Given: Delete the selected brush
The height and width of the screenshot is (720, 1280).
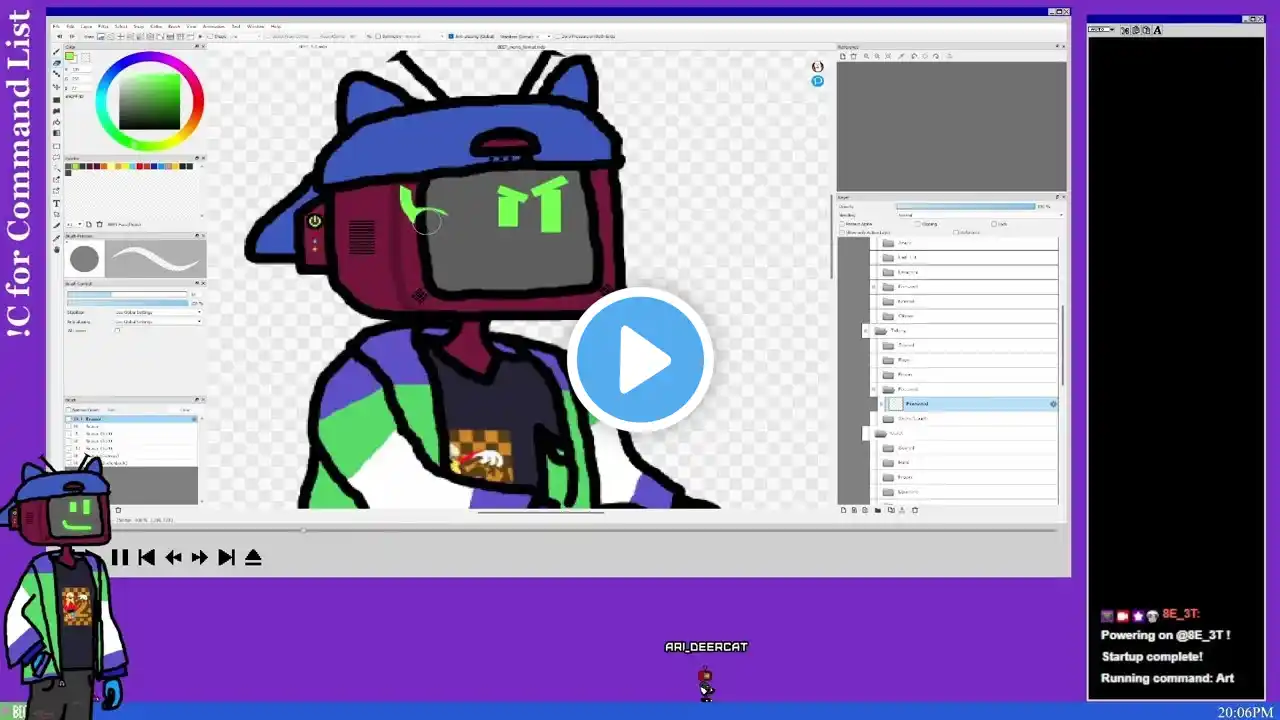Looking at the screenshot, I should (118, 510).
